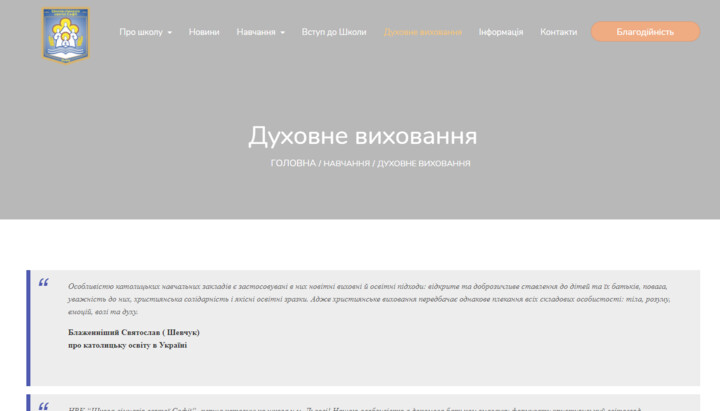Select the highlighted Духовне виховання nav item
Image resolution: width=720 pixels, height=411 pixels.
pos(422,32)
